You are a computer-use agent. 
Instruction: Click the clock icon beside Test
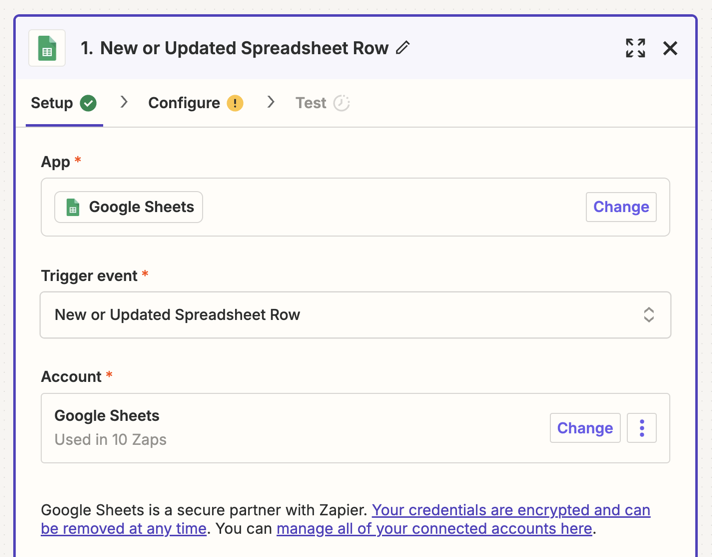(x=342, y=103)
